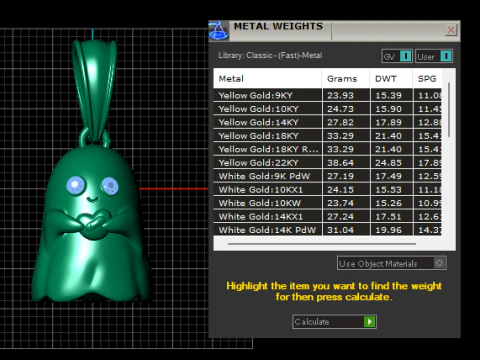Click the 17.89 DWT value
This screenshot has height=360, width=480.
[x=388, y=122]
